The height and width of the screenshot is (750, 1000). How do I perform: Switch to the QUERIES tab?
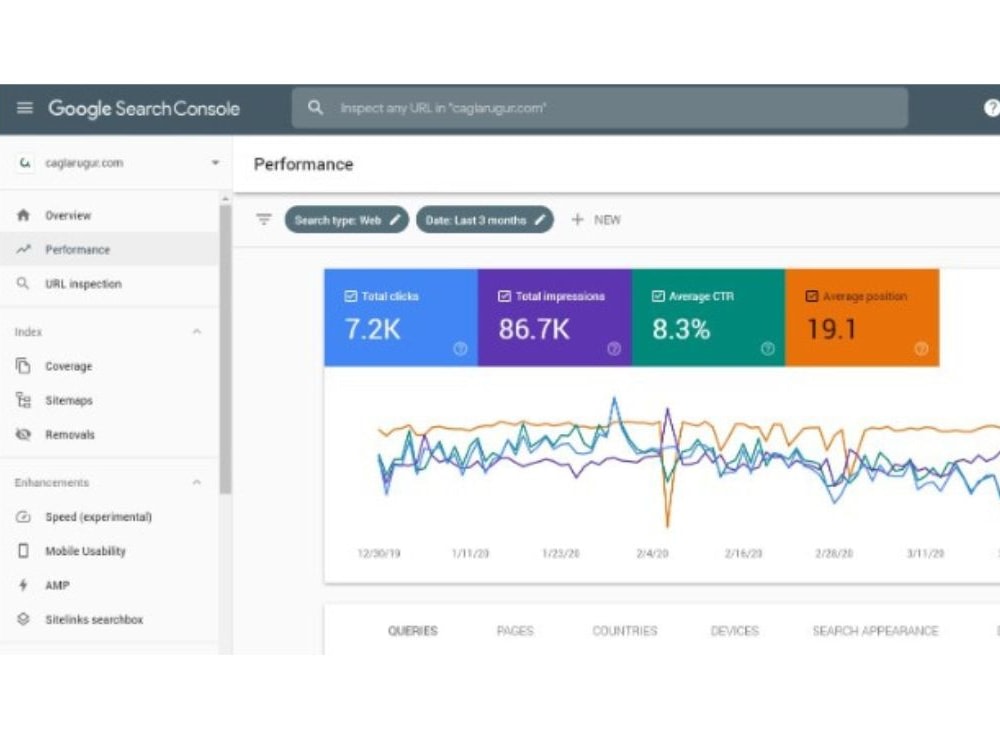[x=413, y=631]
